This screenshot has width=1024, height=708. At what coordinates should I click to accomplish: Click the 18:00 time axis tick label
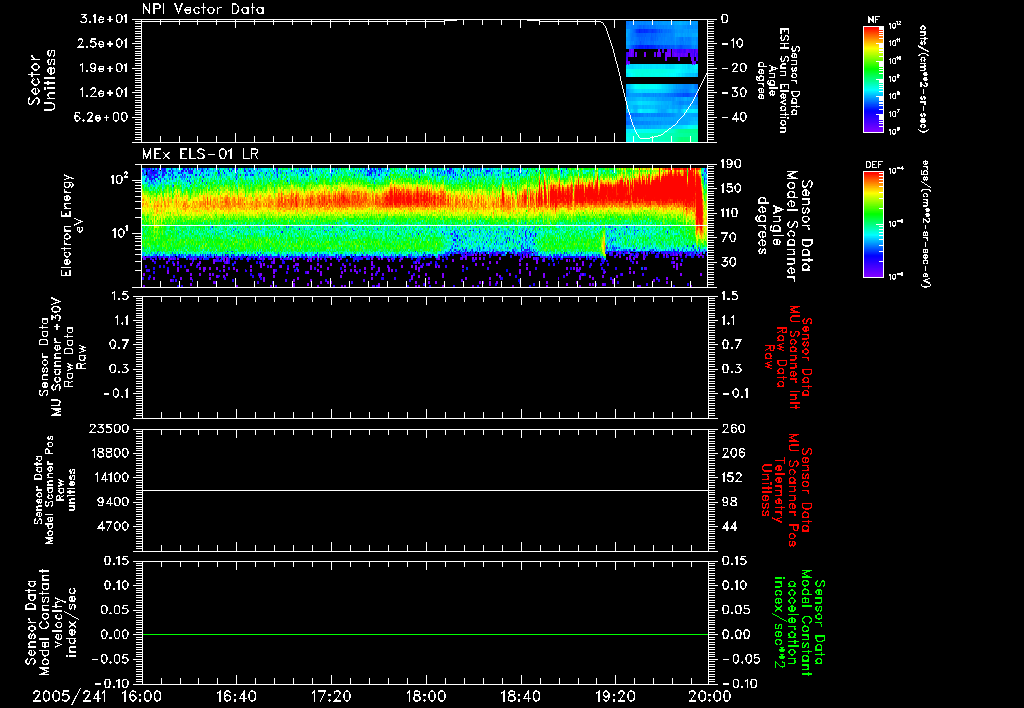426,695
